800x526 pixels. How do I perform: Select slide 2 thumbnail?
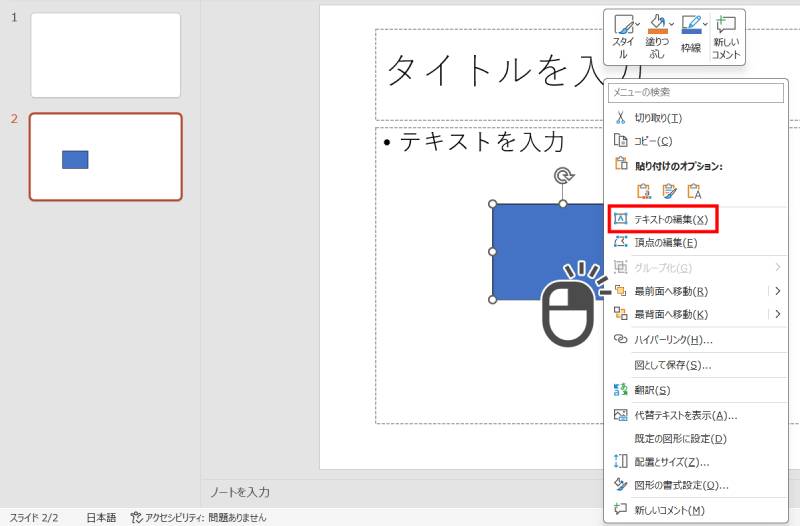[x=106, y=157]
